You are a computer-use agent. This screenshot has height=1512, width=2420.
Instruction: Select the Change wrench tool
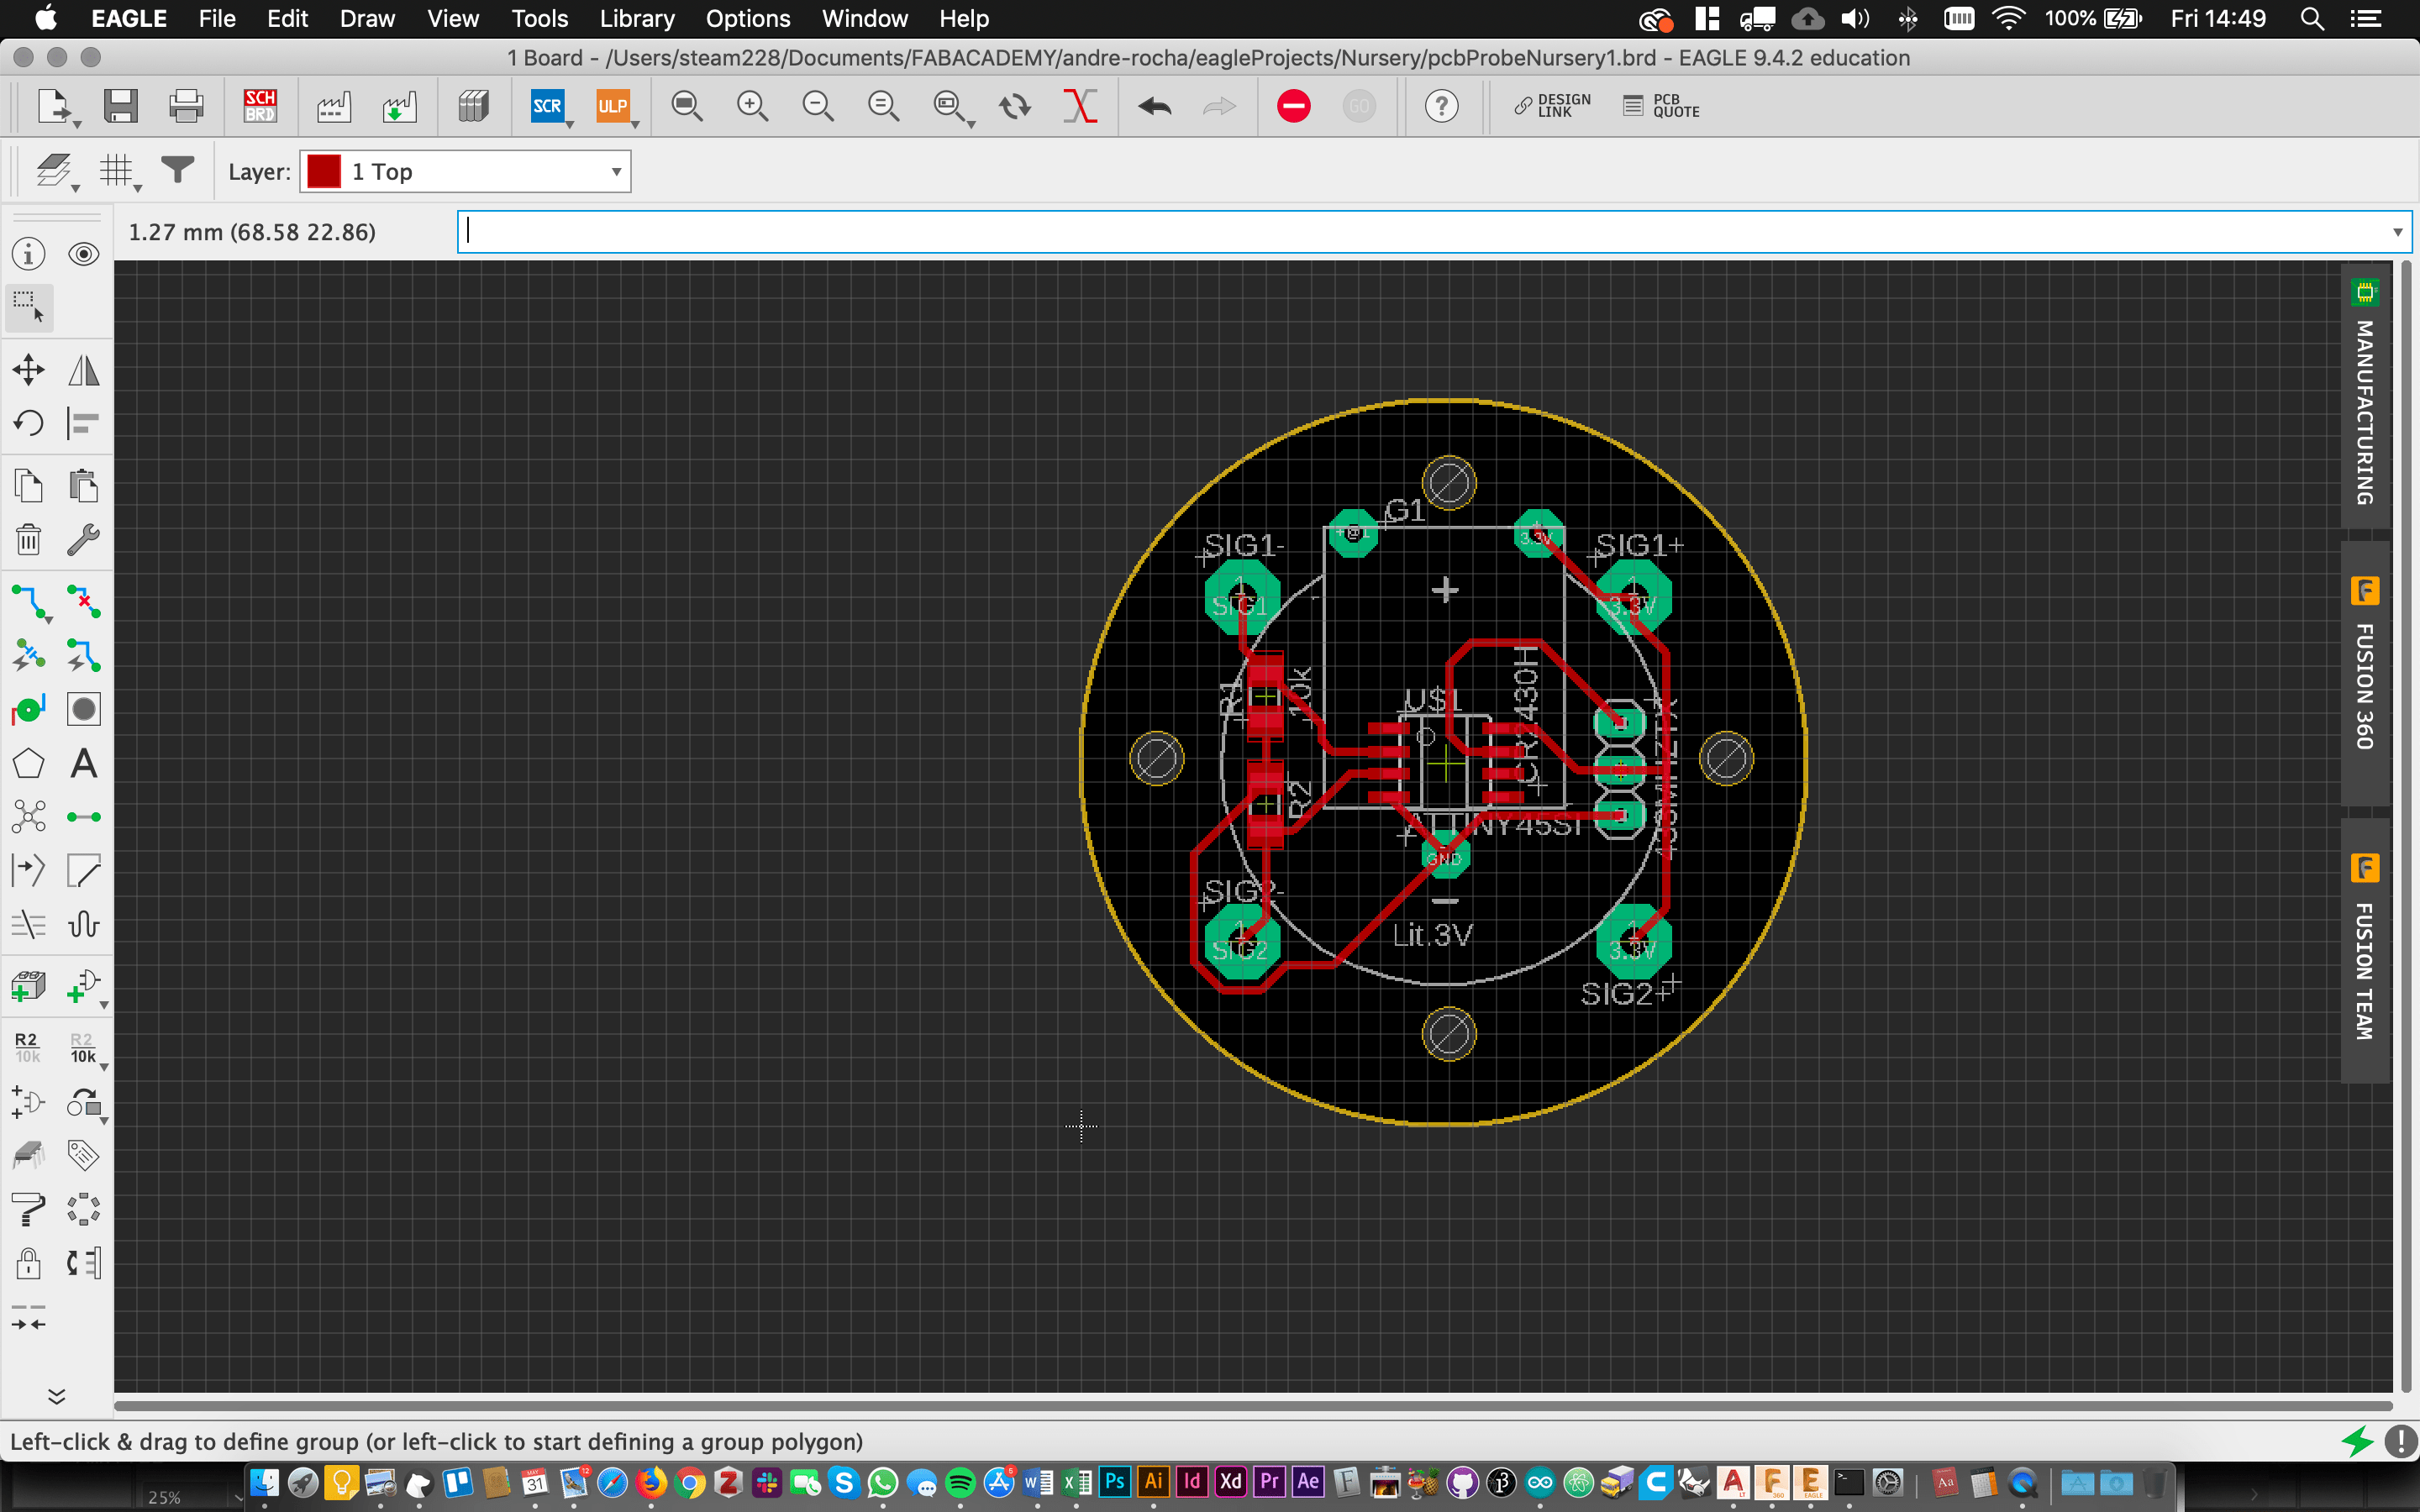[84, 540]
